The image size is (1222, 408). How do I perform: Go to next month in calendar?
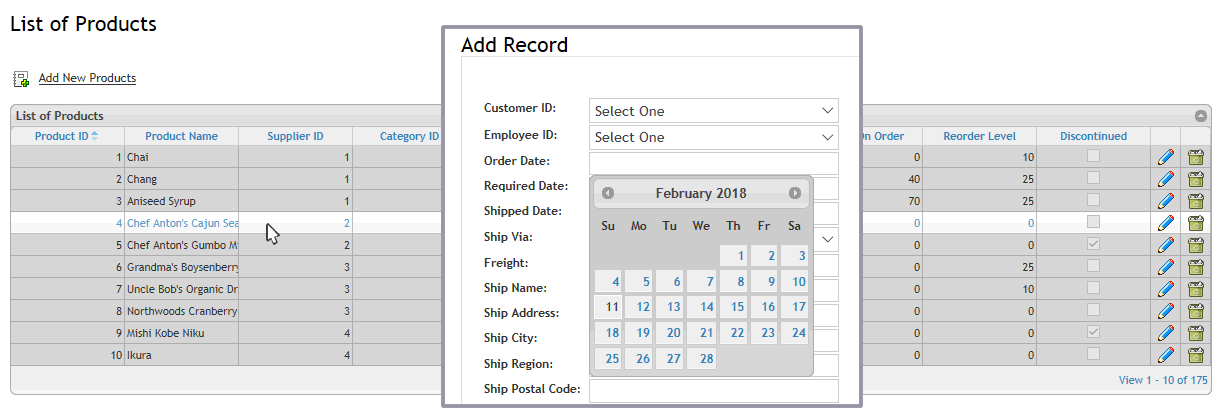pos(795,193)
